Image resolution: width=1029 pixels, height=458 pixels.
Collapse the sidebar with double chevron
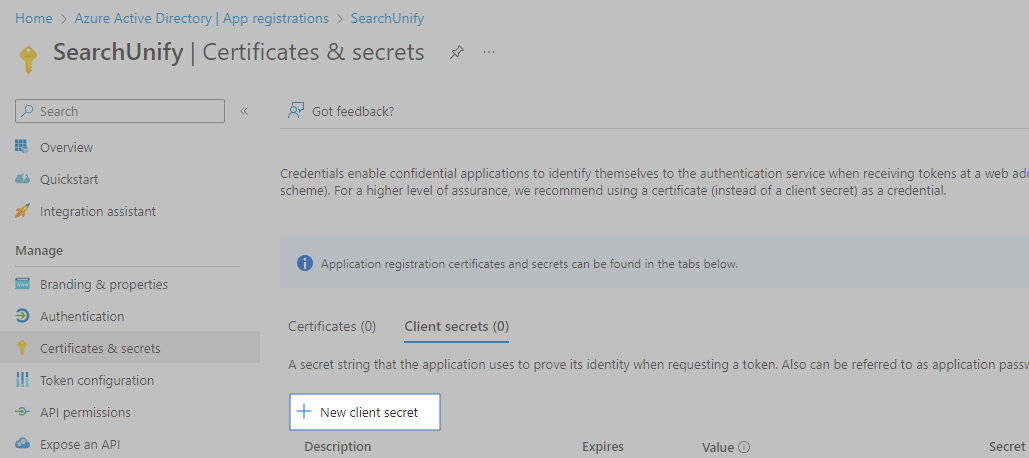coord(244,111)
